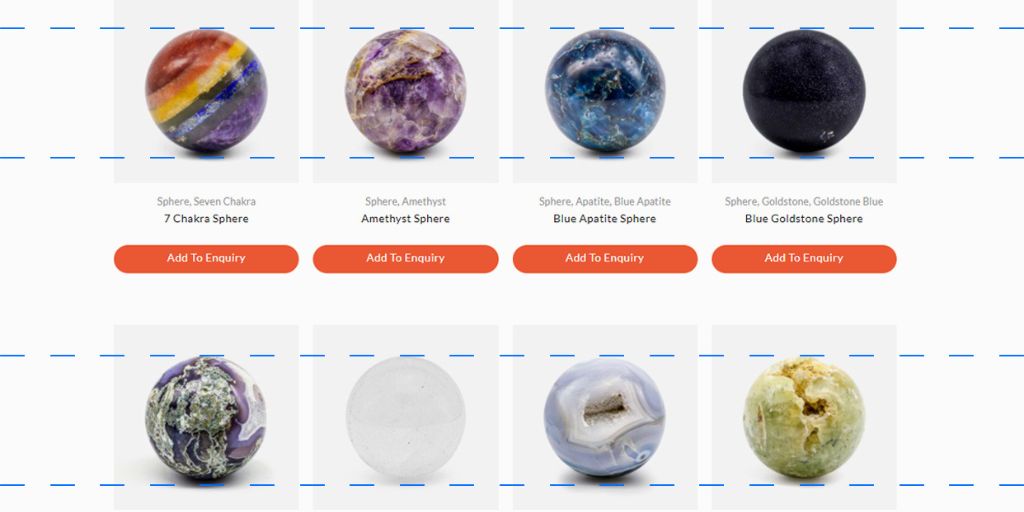View the pale green druzy sphere image
Image resolution: width=1024 pixels, height=512 pixels.
804,418
